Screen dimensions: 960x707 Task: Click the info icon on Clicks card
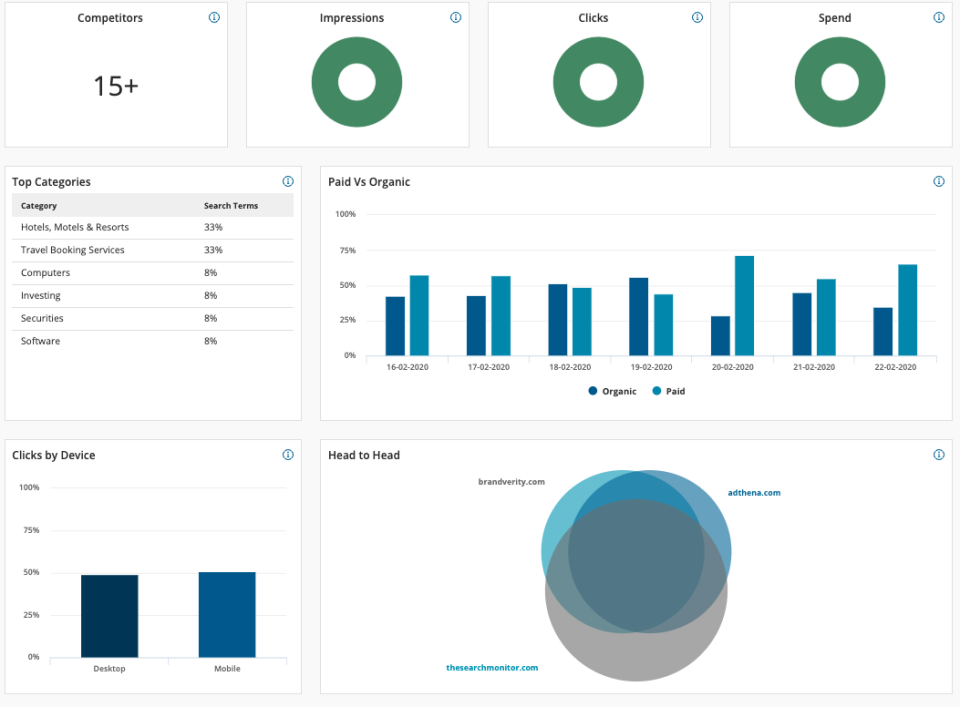click(x=697, y=18)
